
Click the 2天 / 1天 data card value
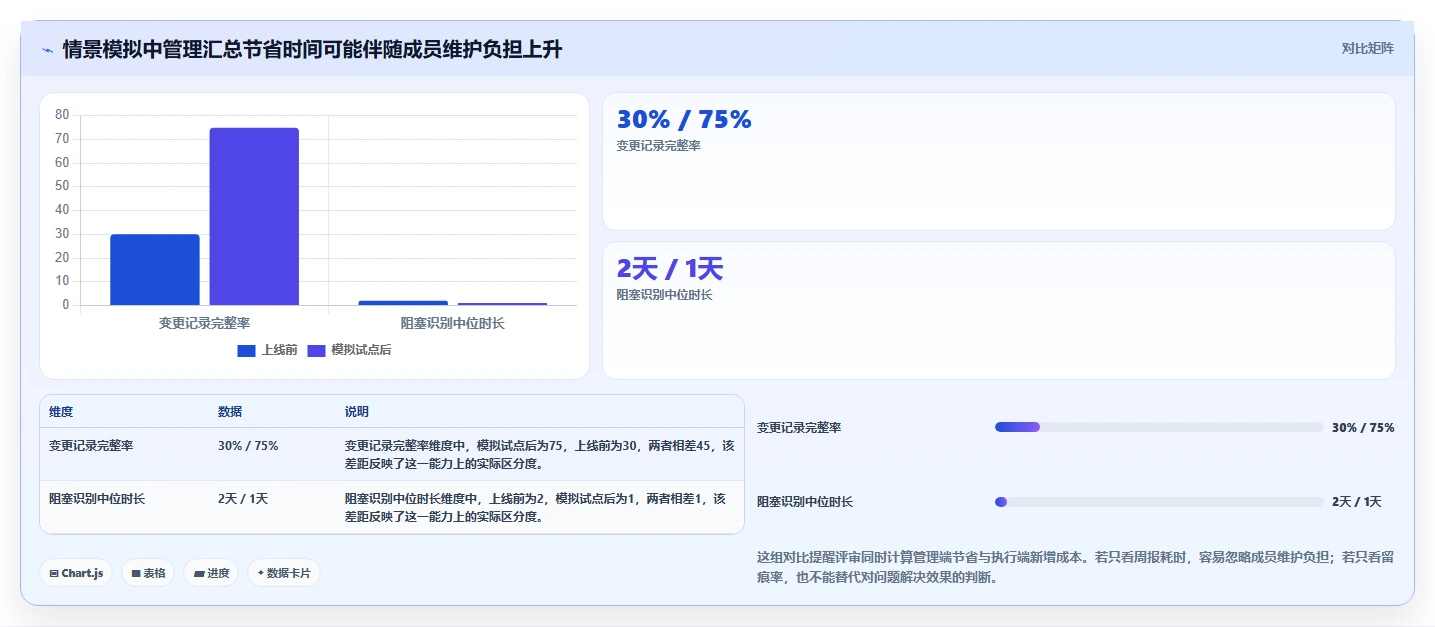point(670,269)
